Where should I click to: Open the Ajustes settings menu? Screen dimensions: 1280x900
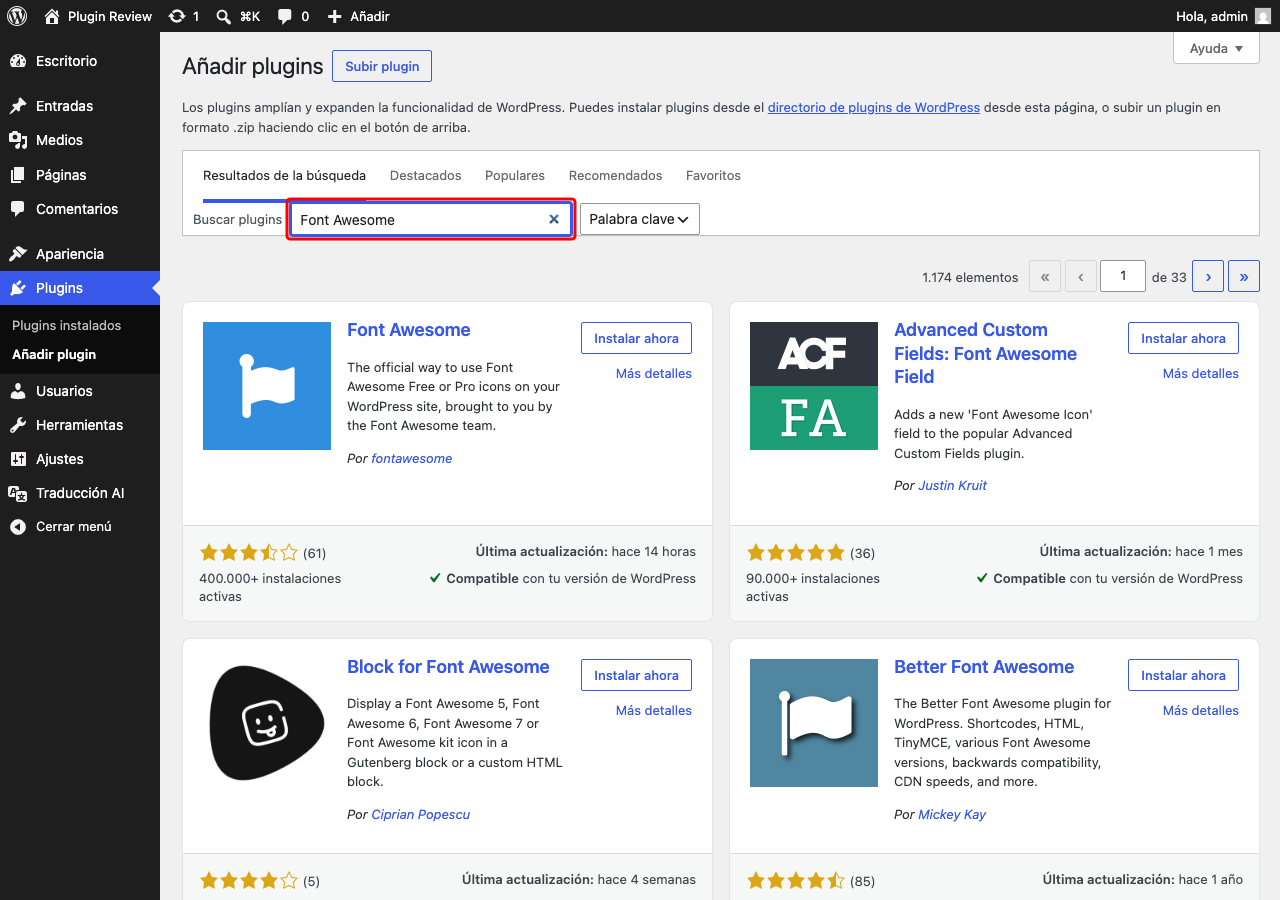pos(60,459)
